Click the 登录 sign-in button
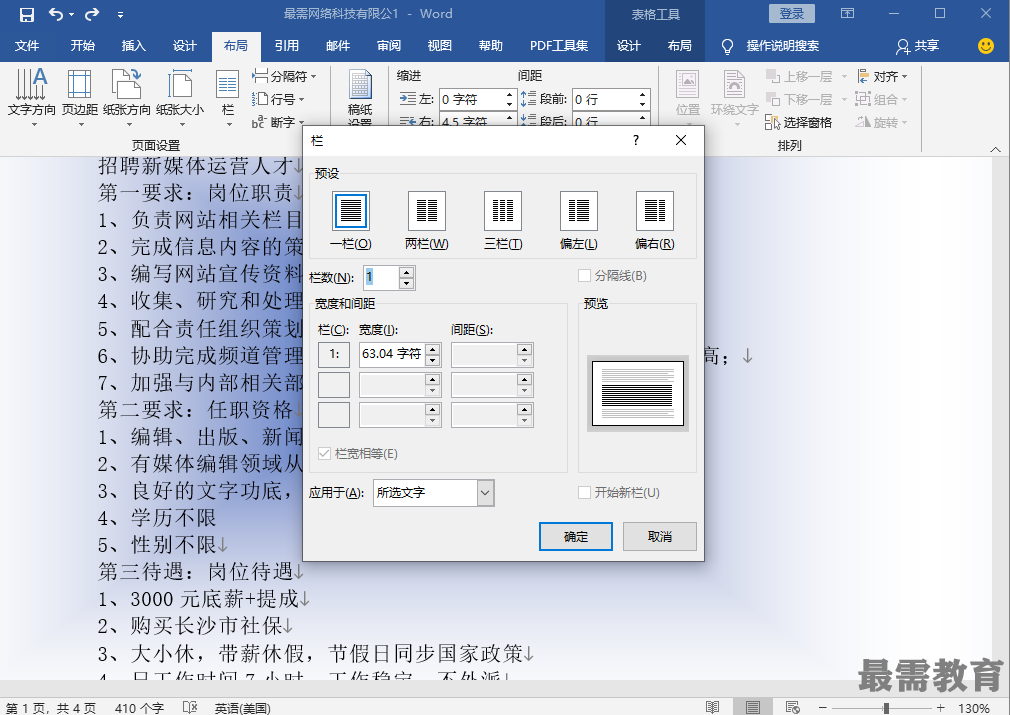 tap(792, 14)
